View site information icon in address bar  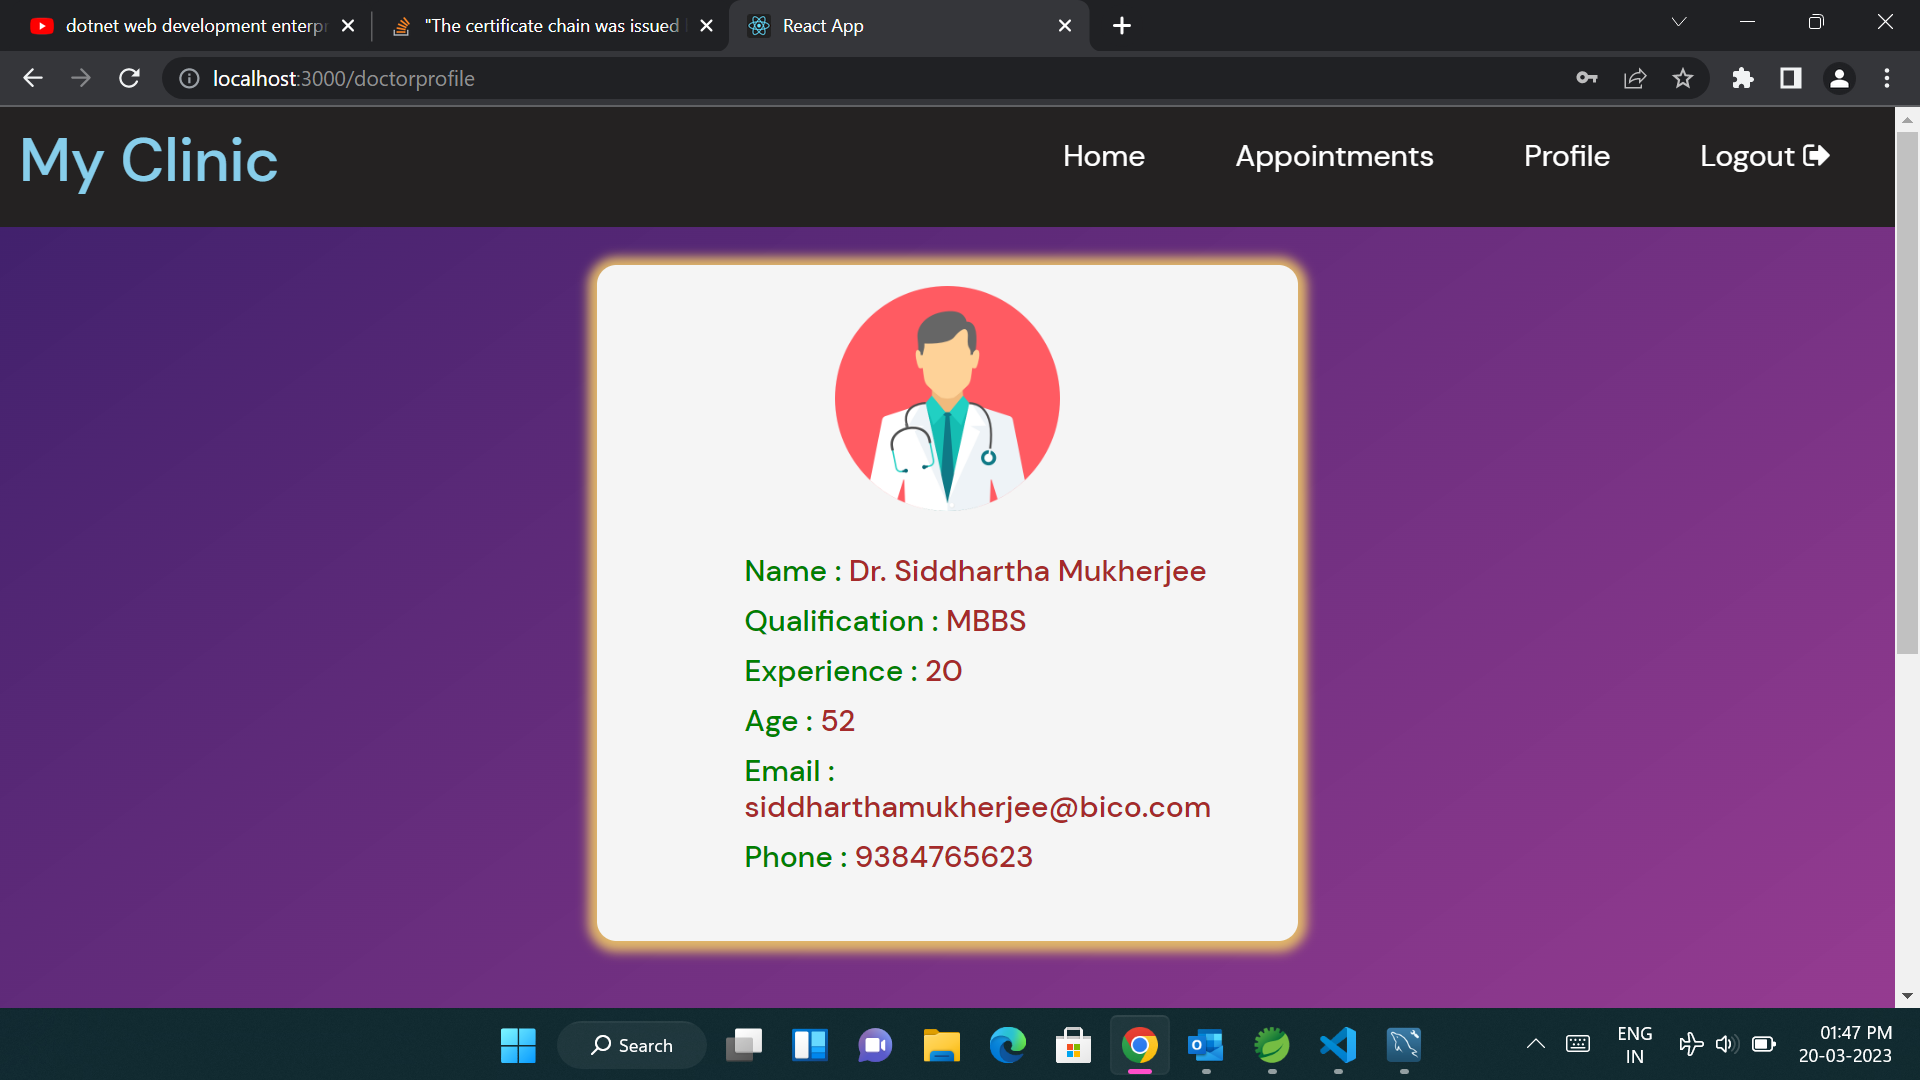(189, 78)
